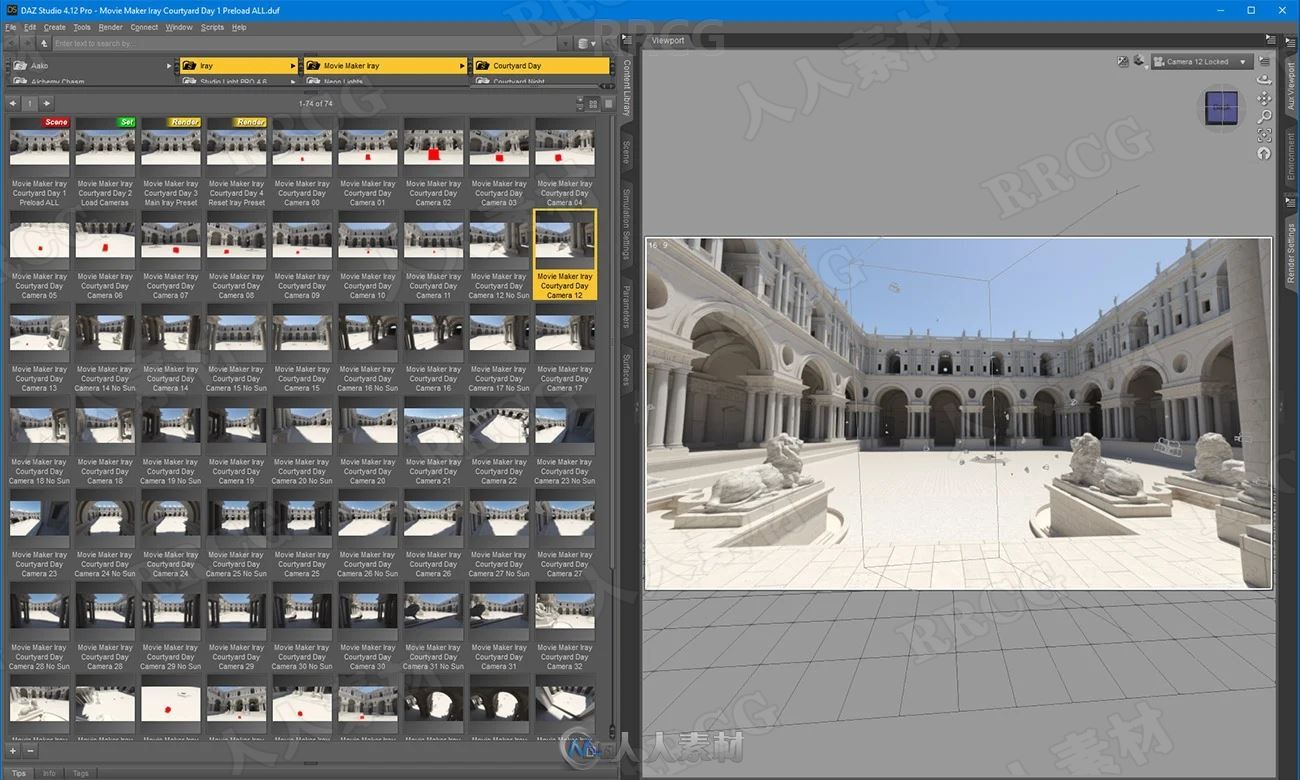Expand the Aako folder arrow
The height and width of the screenshot is (780, 1300).
169,65
